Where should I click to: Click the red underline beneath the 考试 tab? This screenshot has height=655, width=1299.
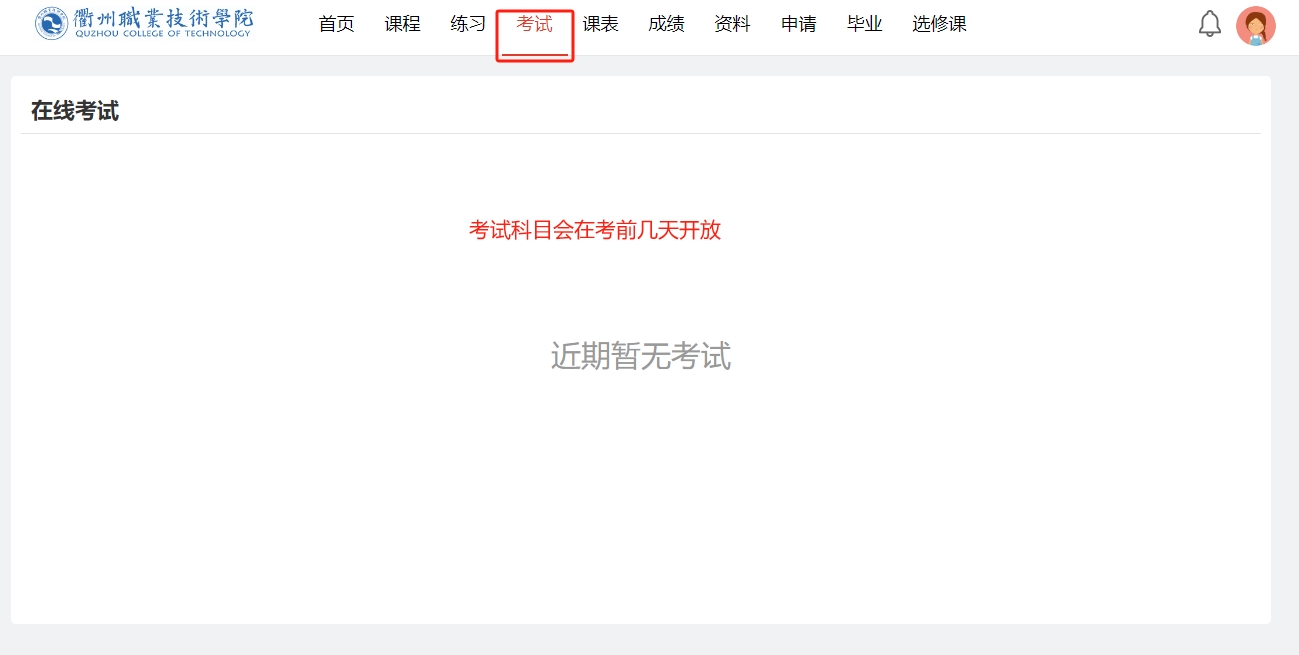pos(534,54)
